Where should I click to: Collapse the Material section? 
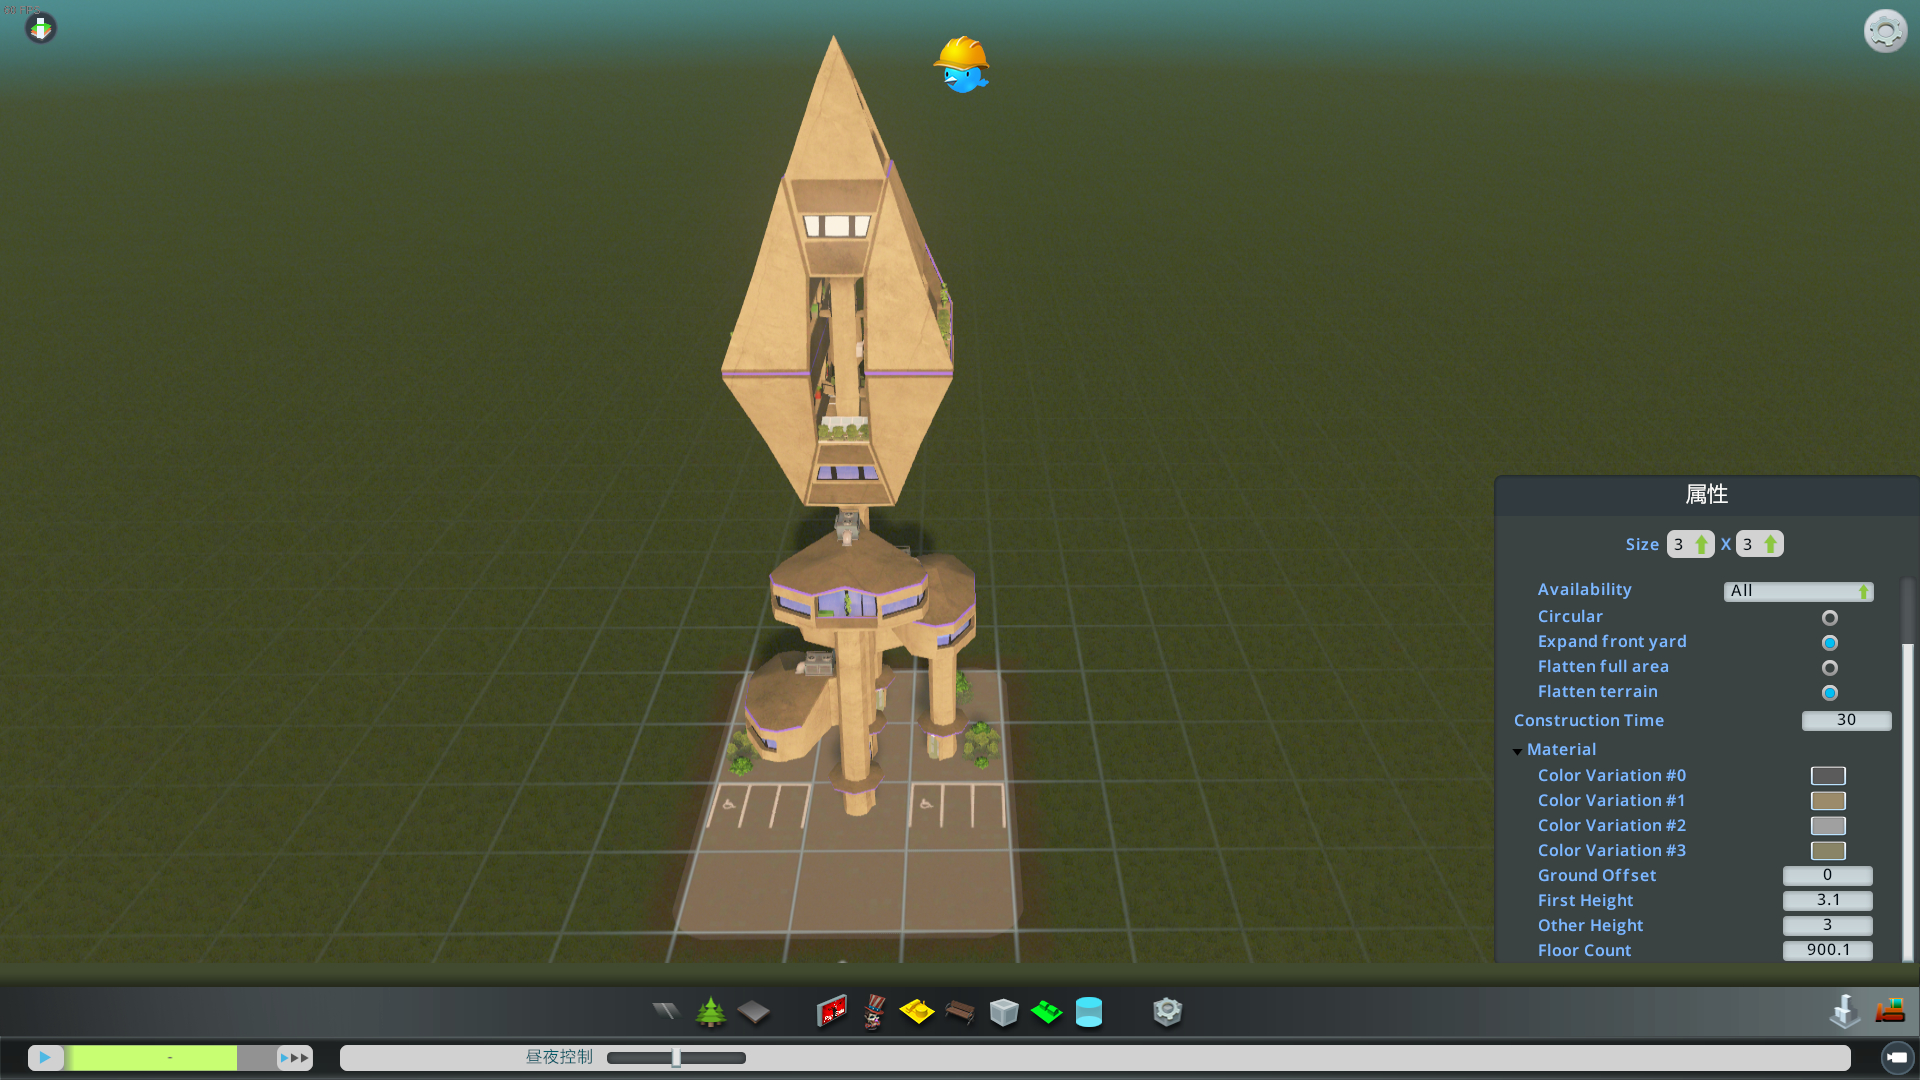point(1518,750)
